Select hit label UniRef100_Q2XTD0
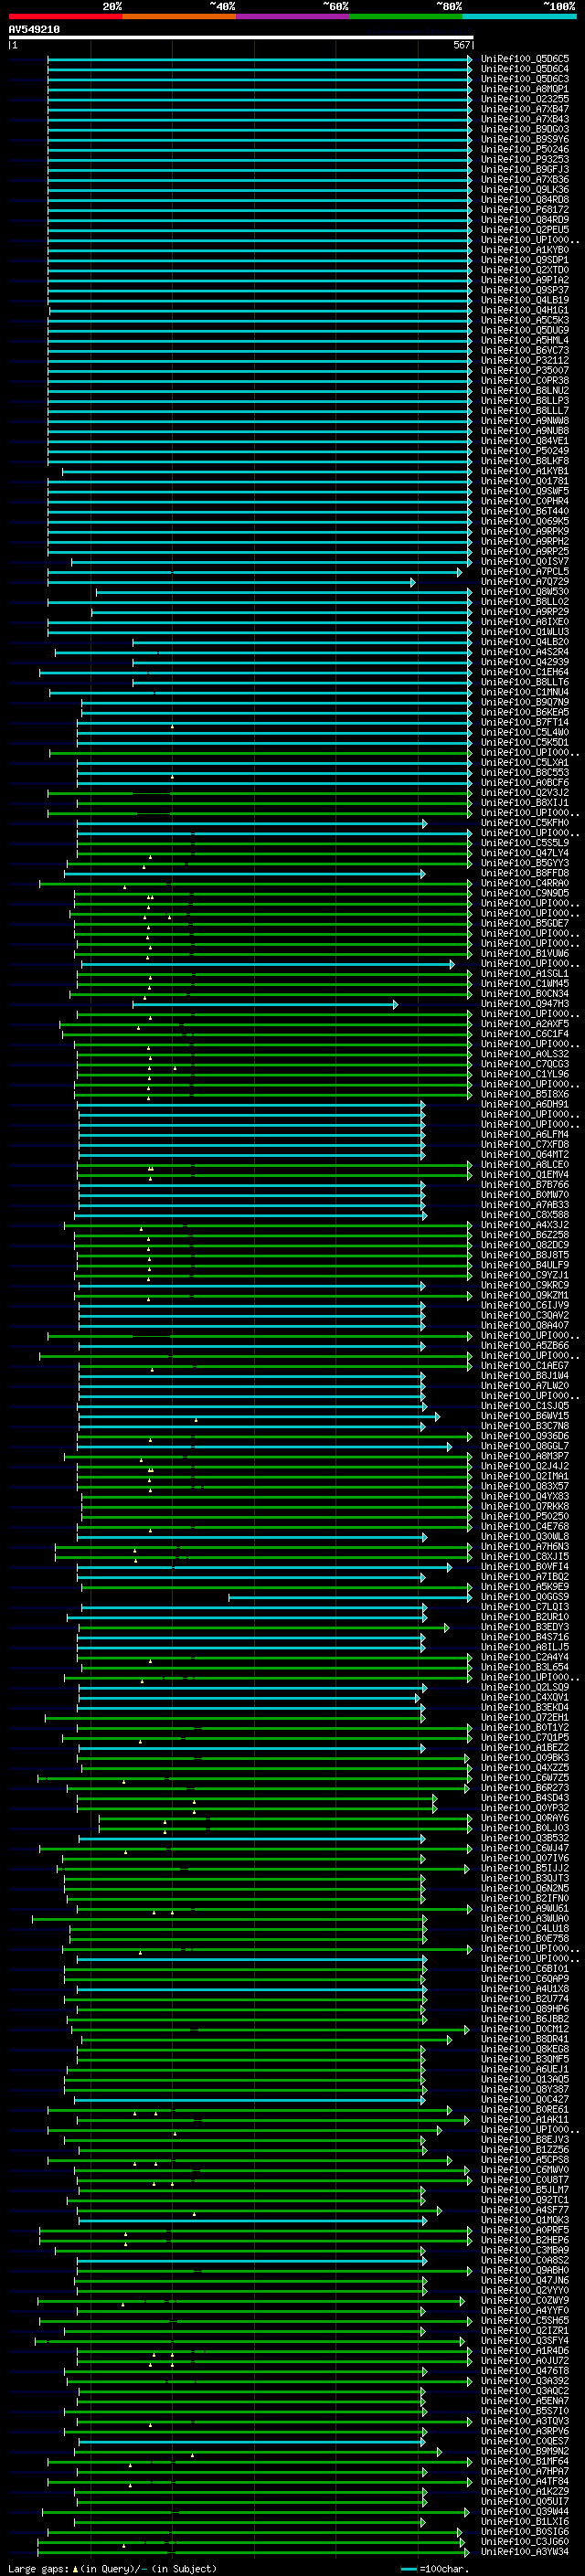 point(525,270)
